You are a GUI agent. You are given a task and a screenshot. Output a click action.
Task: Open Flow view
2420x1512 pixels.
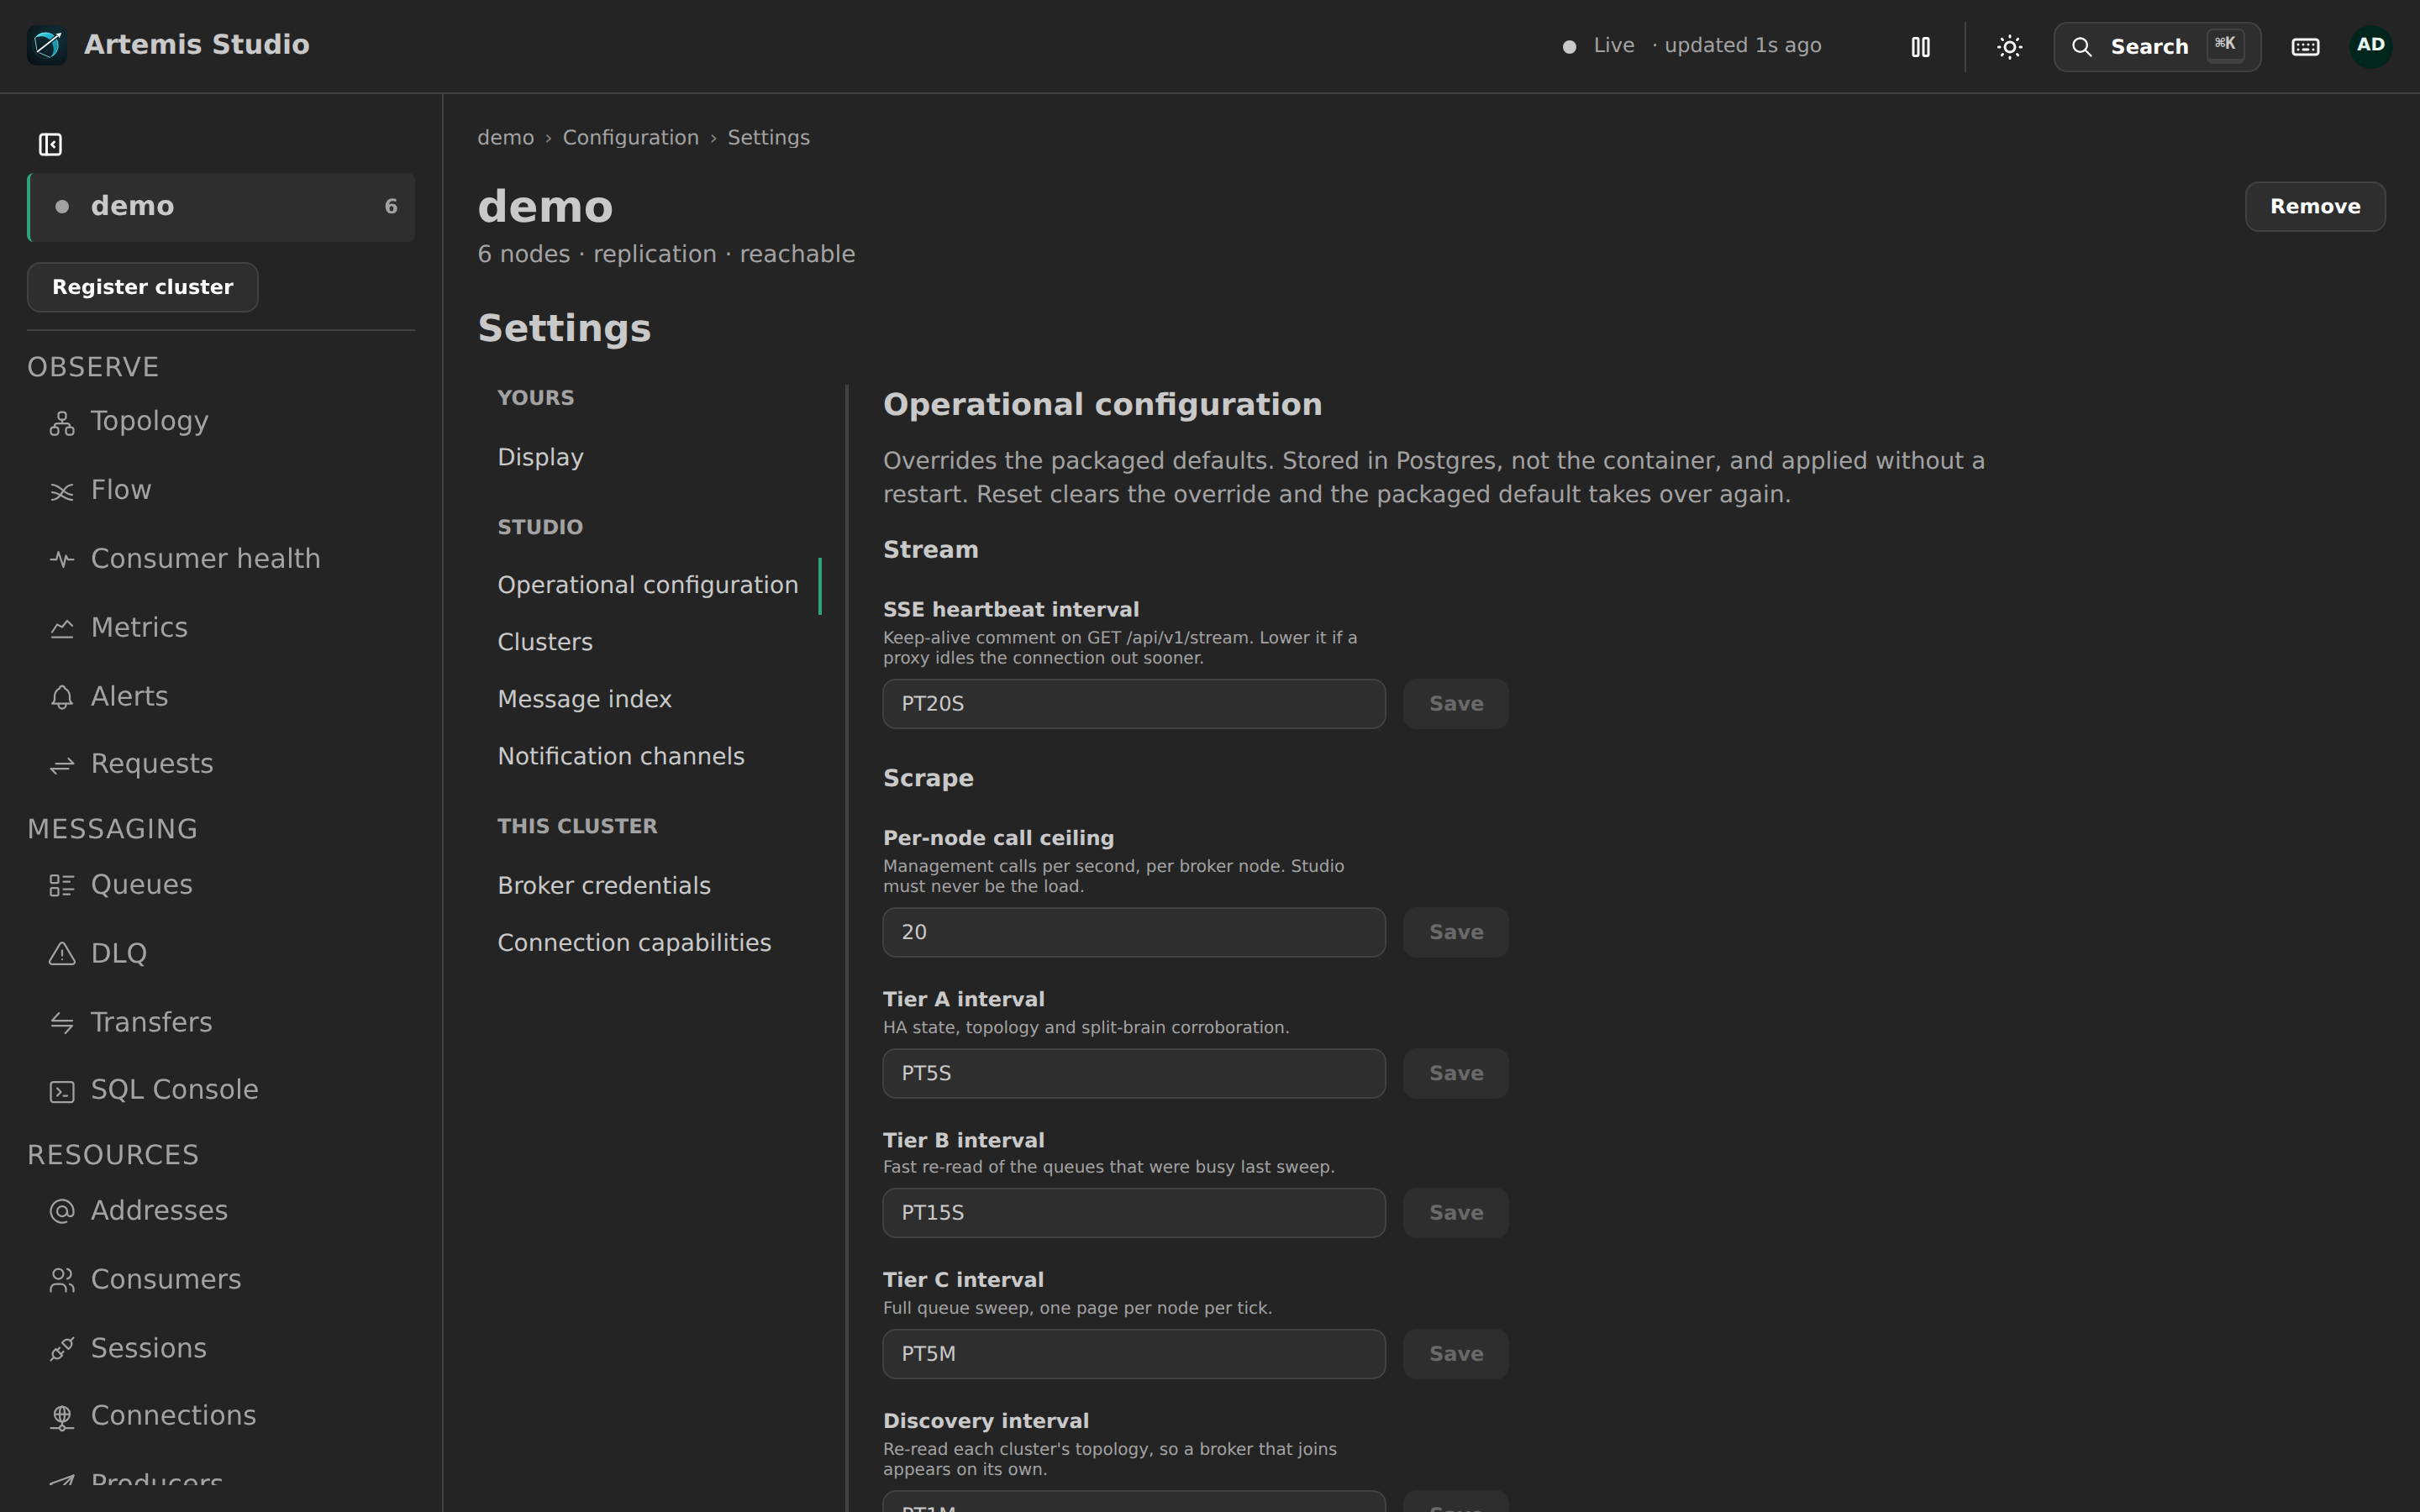(x=221, y=490)
